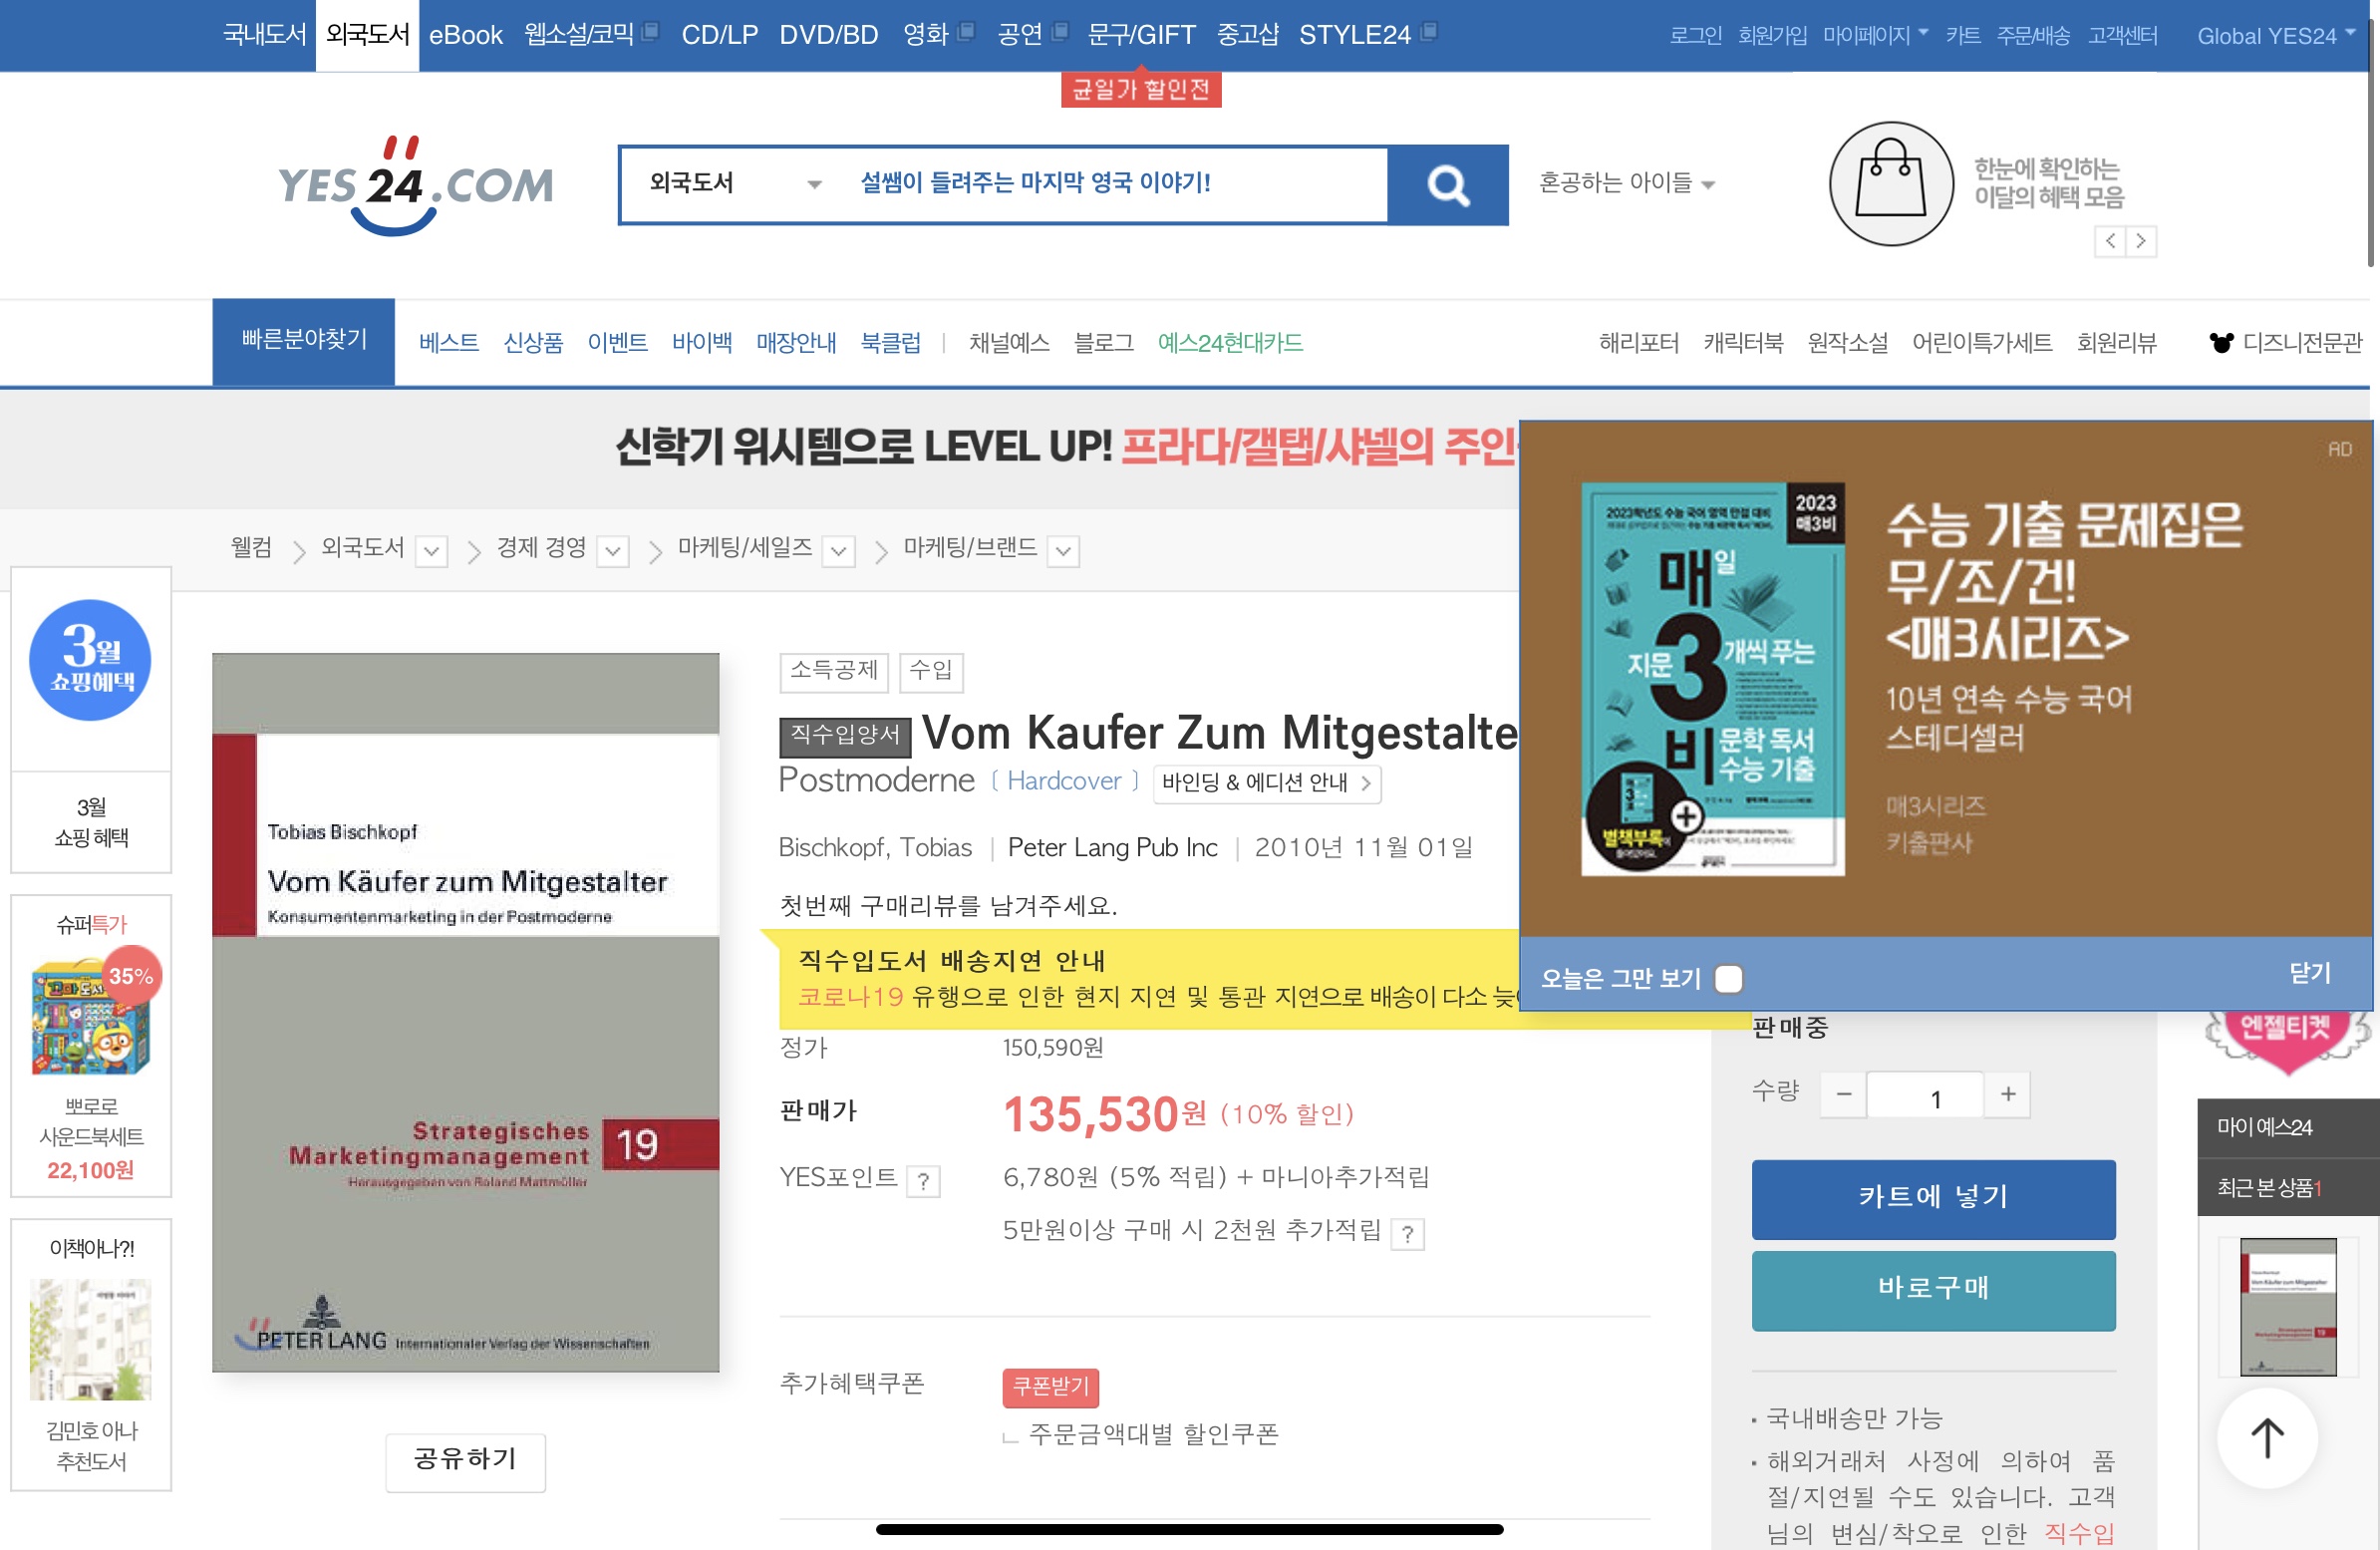Select the 외국도서 tab
The width and height of the screenshot is (2380, 1550).
click(367, 35)
